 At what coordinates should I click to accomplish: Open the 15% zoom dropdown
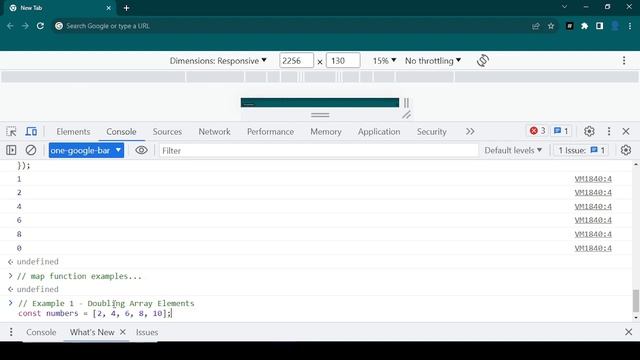384,61
